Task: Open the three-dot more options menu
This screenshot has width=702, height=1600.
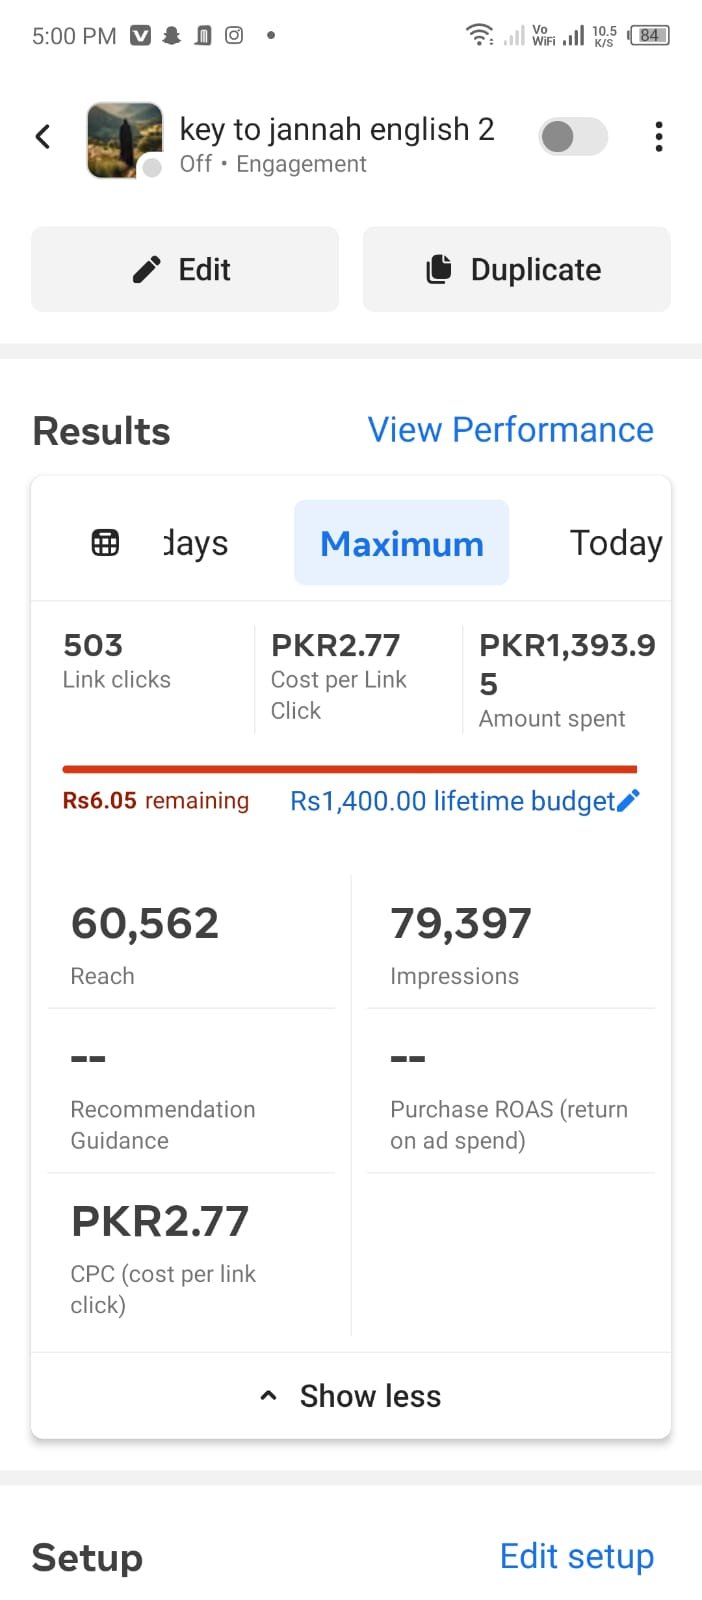Action: (x=658, y=137)
